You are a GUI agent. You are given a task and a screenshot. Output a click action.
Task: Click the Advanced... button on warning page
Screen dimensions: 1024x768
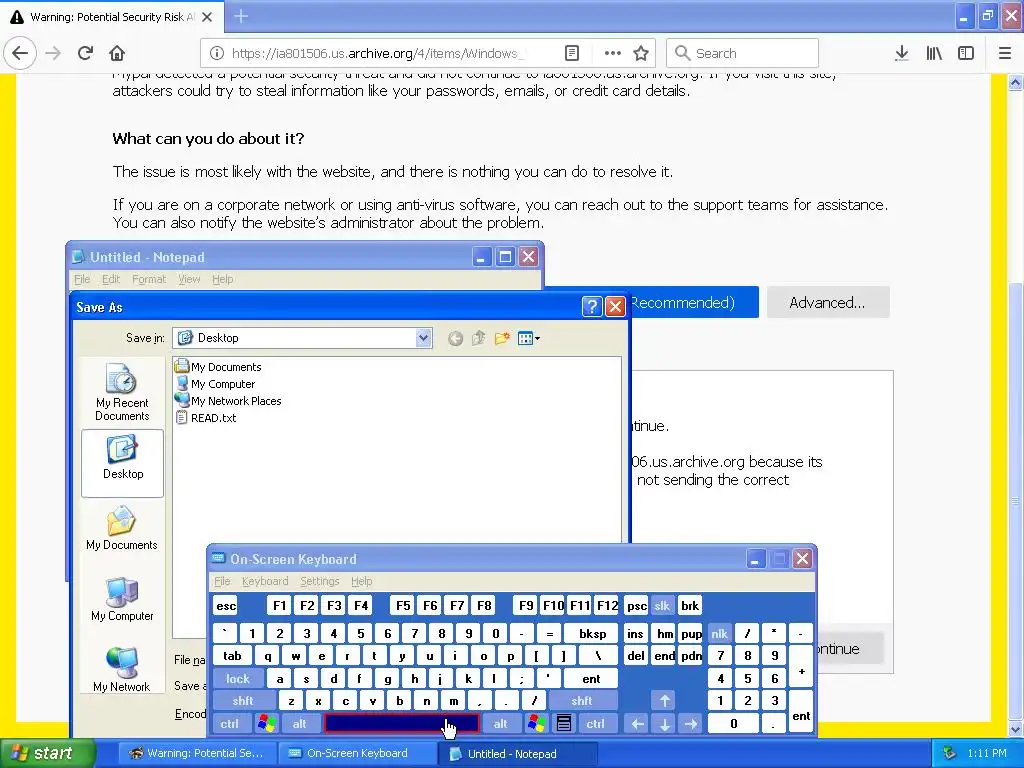pyautogui.click(x=827, y=302)
